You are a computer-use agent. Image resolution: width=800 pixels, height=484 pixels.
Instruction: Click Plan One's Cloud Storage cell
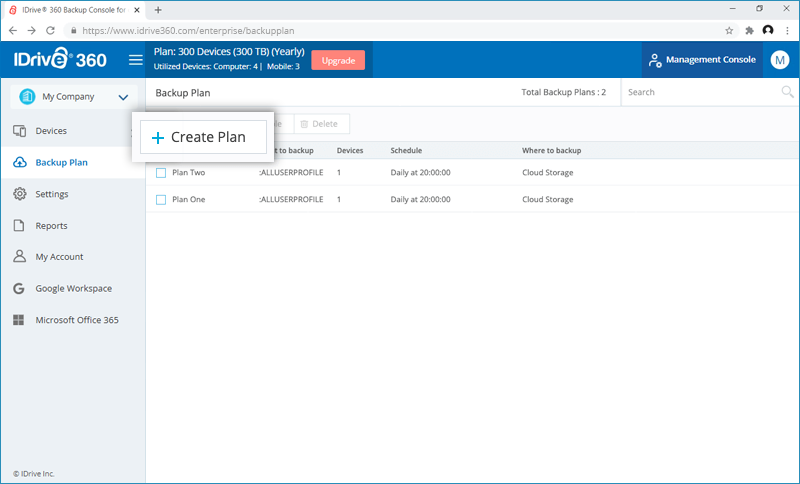click(547, 199)
